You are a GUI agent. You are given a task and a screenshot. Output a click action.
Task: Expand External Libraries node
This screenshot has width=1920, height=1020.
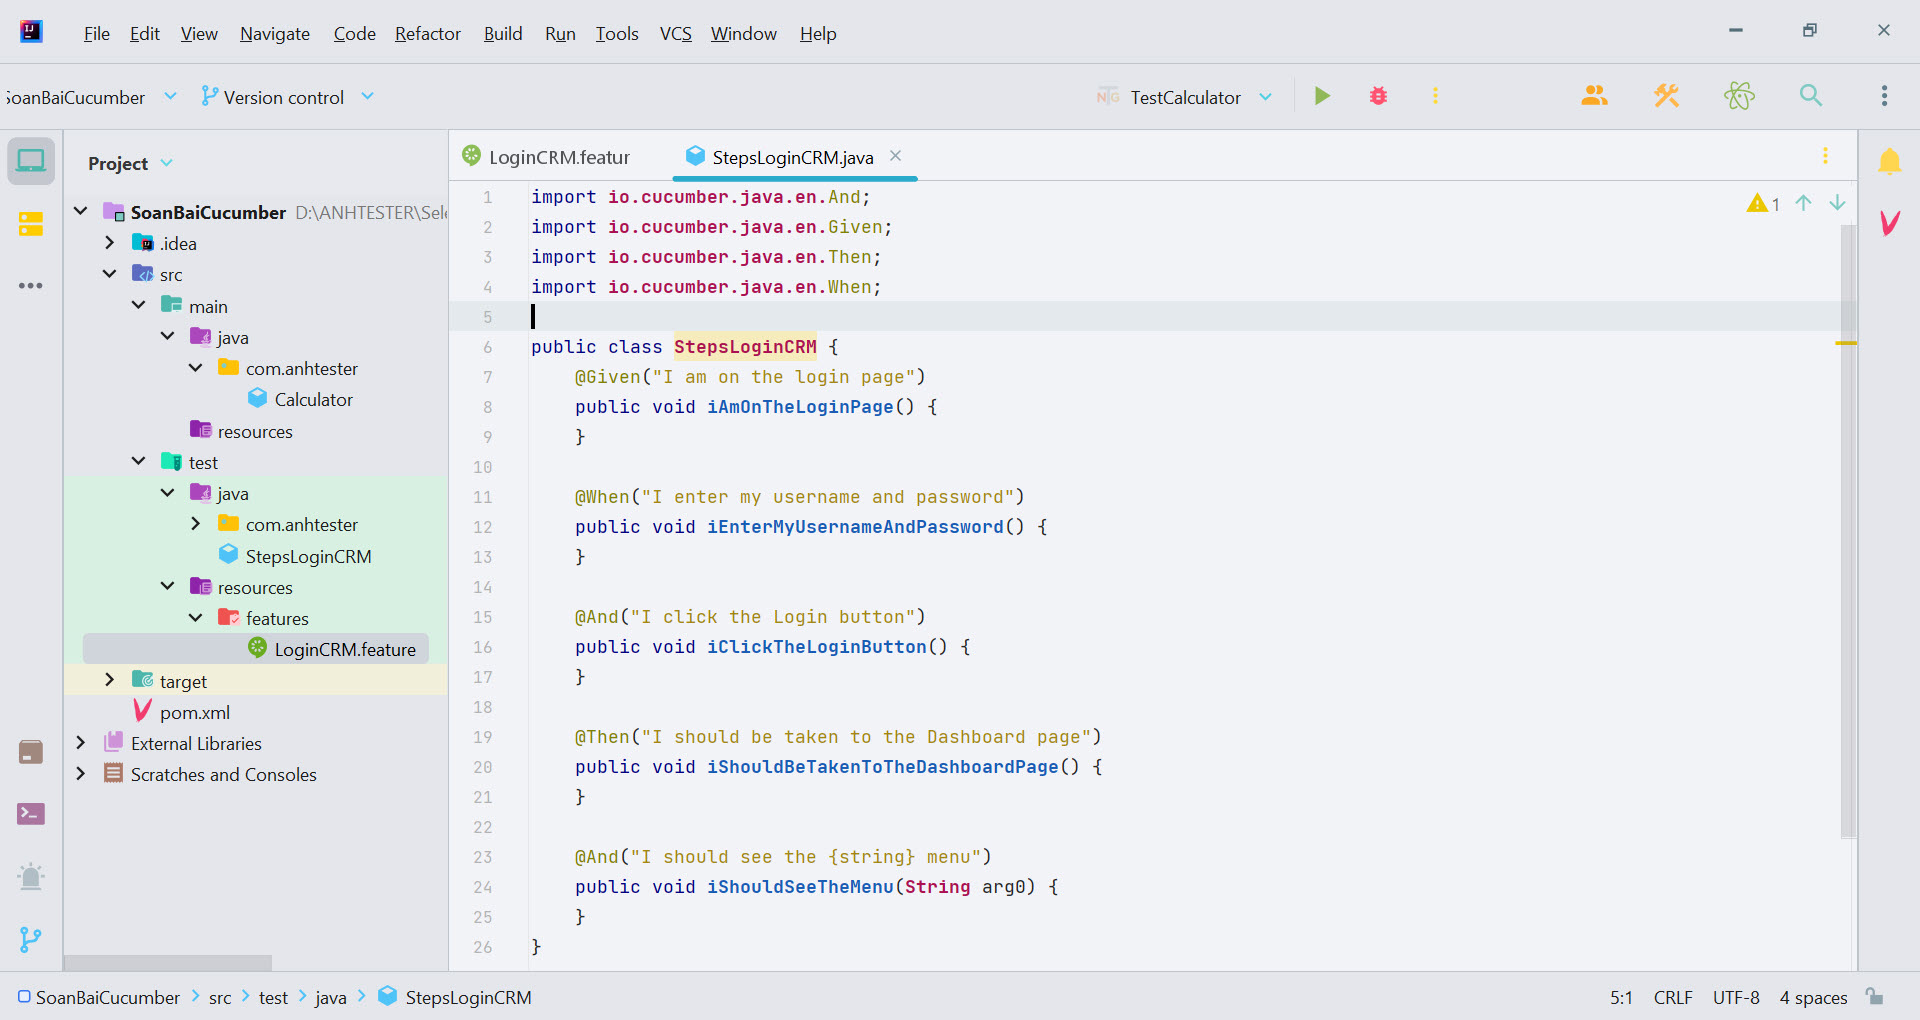(81, 743)
